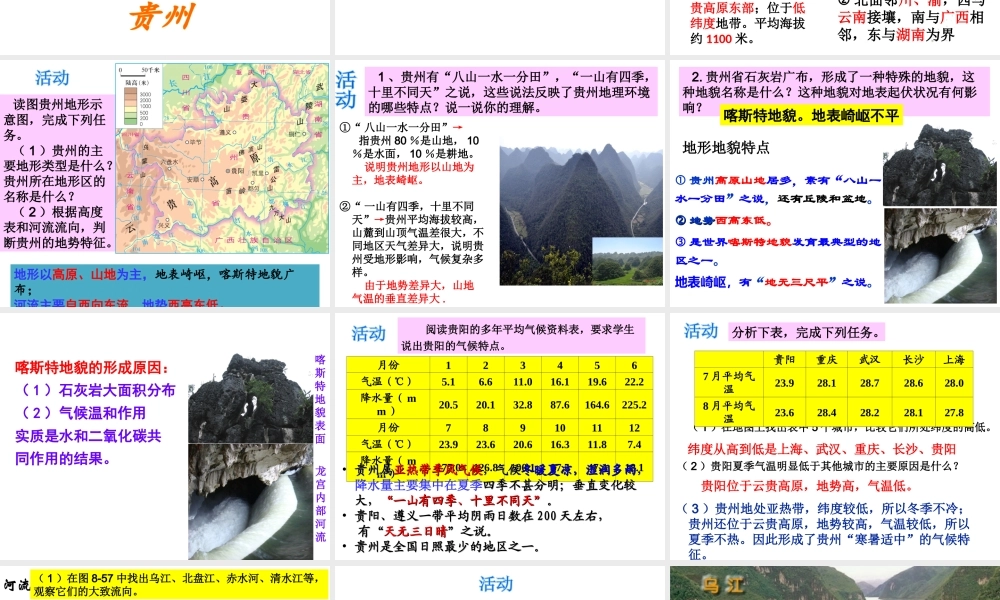Viewport: 1000px width, 600px height.
Task: Click the orange '贵州' title text
Action: point(162,16)
